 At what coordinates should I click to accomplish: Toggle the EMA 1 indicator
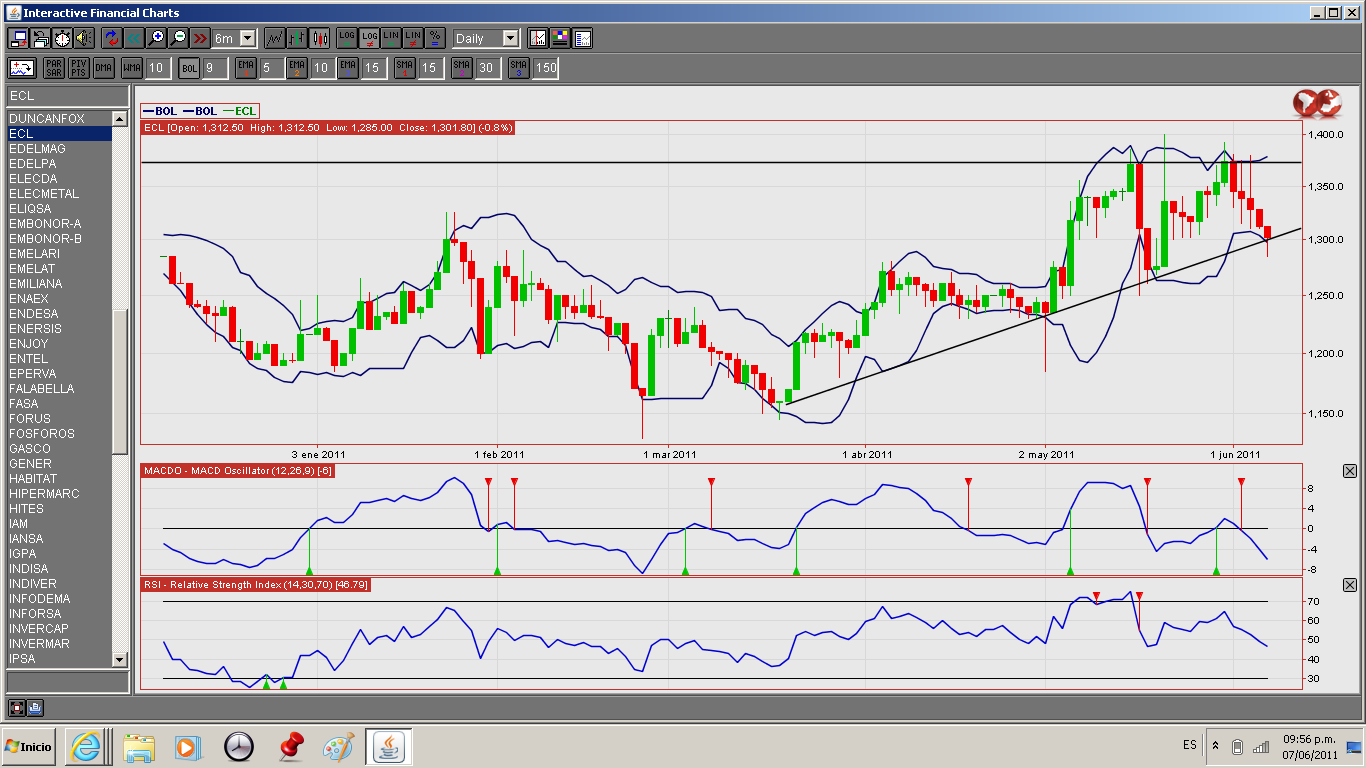point(246,67)
